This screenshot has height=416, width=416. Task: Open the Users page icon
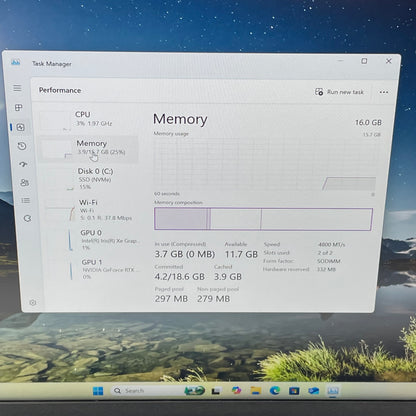pyautogui.click(x=24, y=182)
